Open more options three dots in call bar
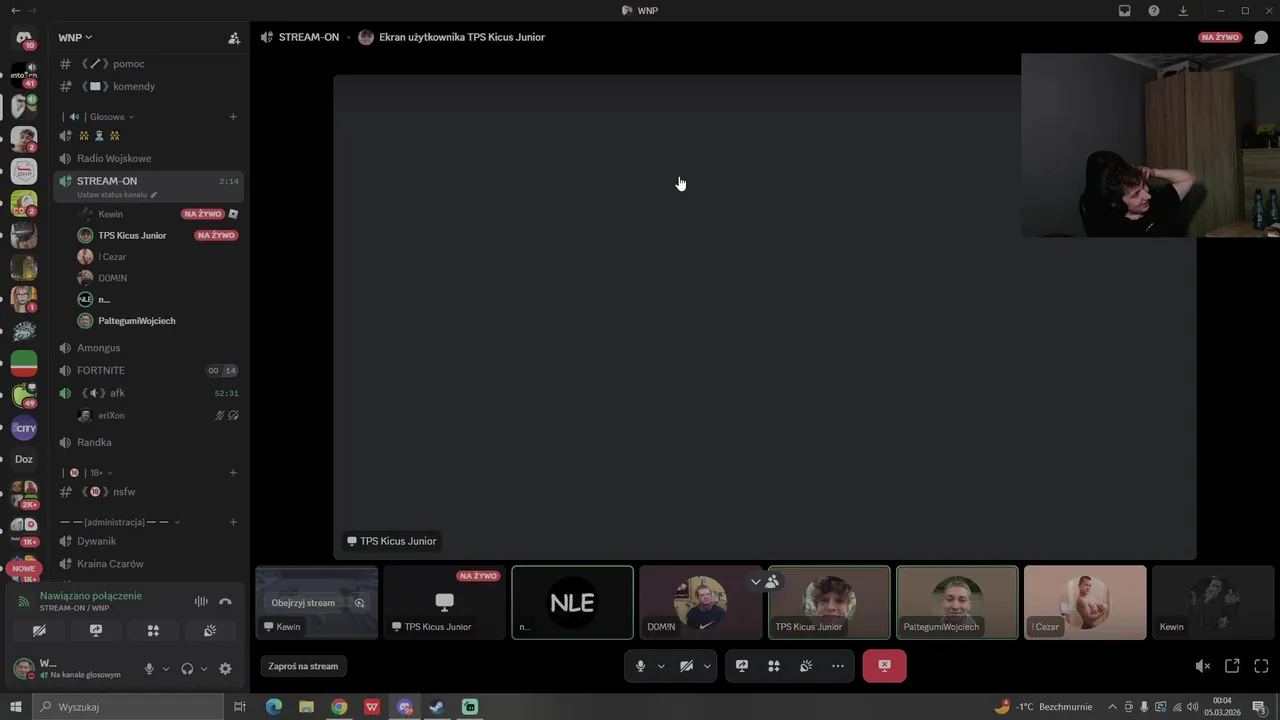The width and height of the screenshot is (1280, 720). coord(838,666)
